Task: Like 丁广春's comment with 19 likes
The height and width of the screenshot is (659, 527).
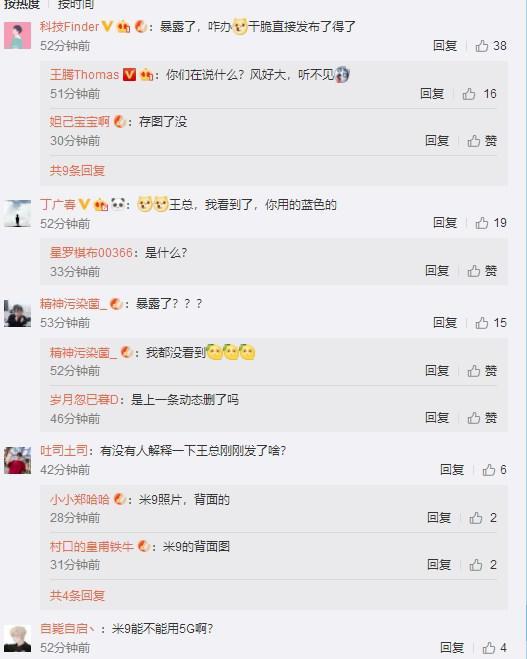Action: point(490,223)
